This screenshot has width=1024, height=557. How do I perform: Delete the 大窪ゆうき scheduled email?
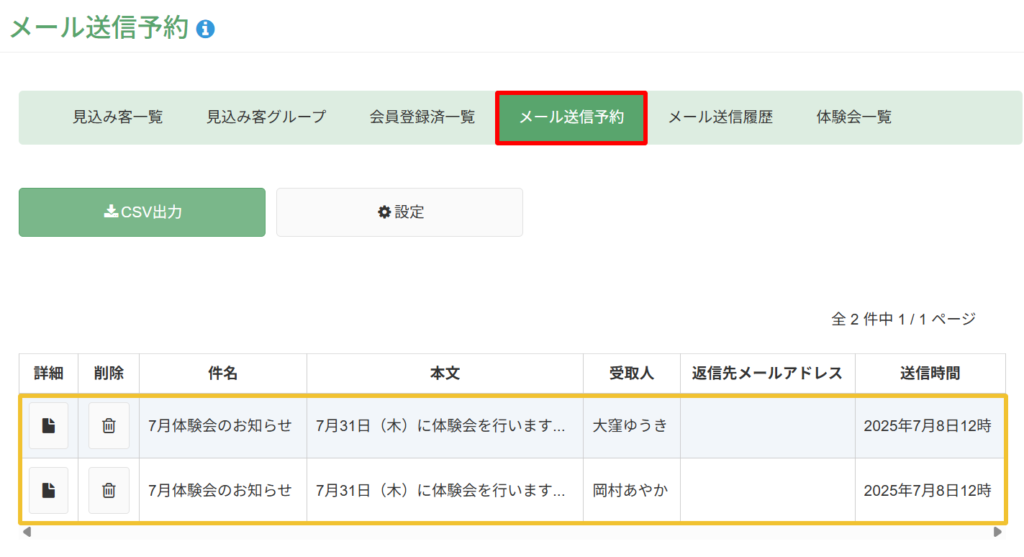pos(108,426)
